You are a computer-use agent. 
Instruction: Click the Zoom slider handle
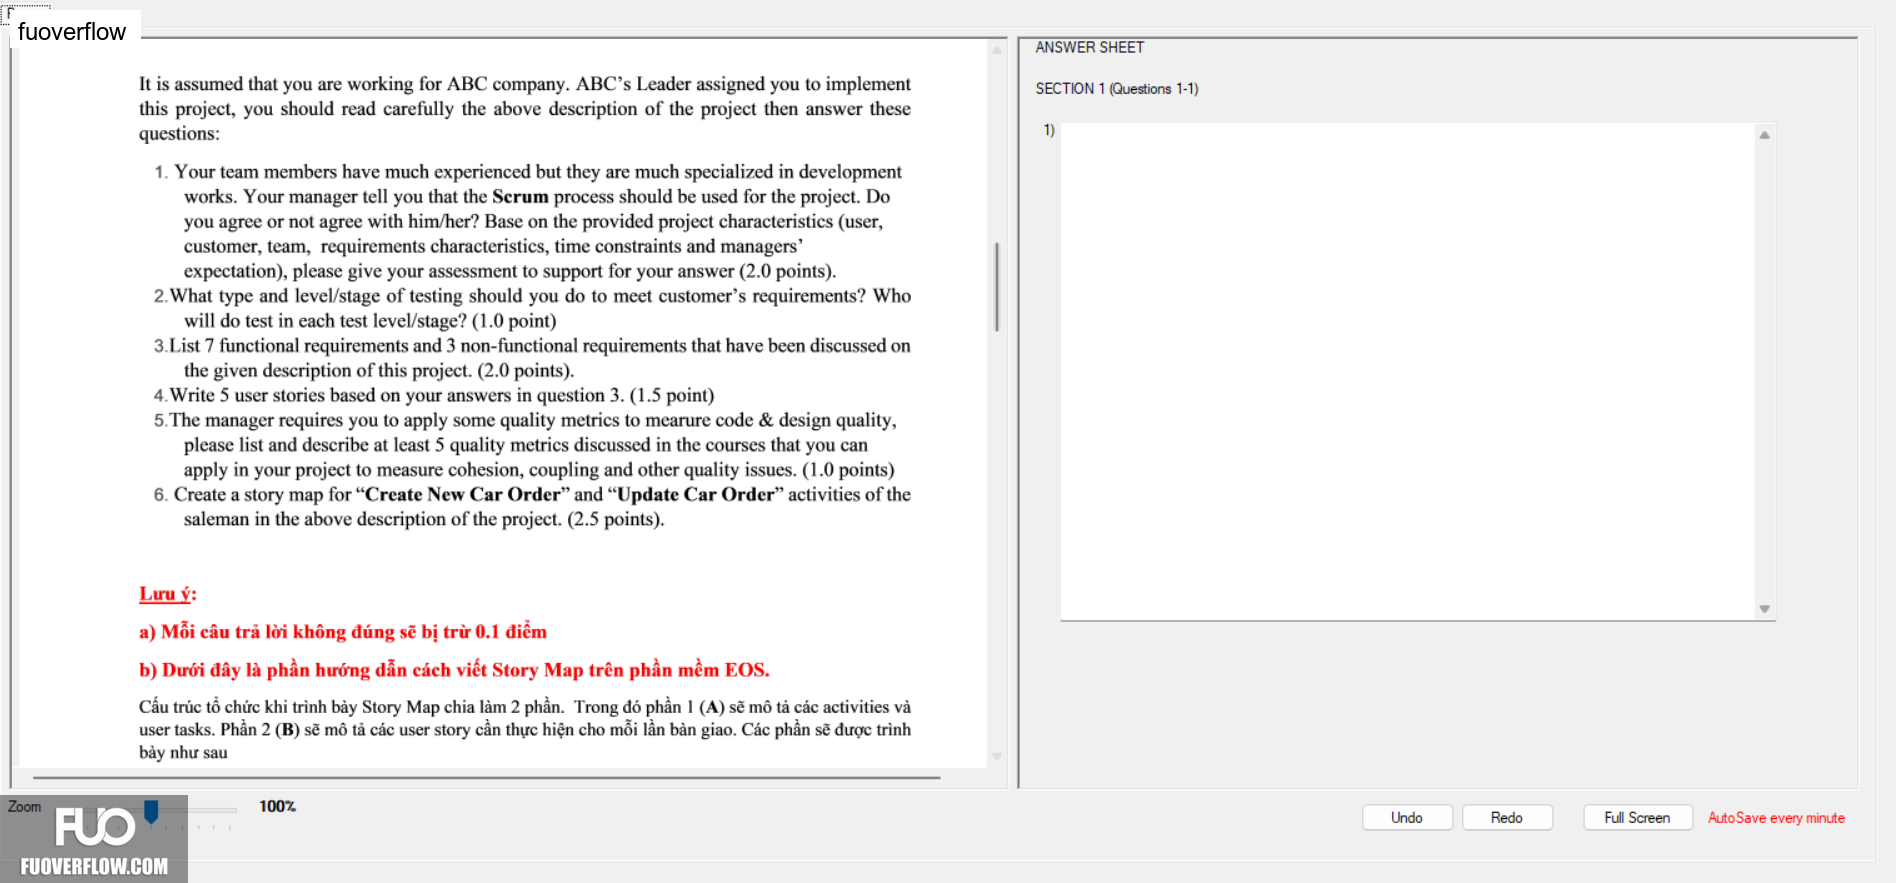[x=151, y=811]
